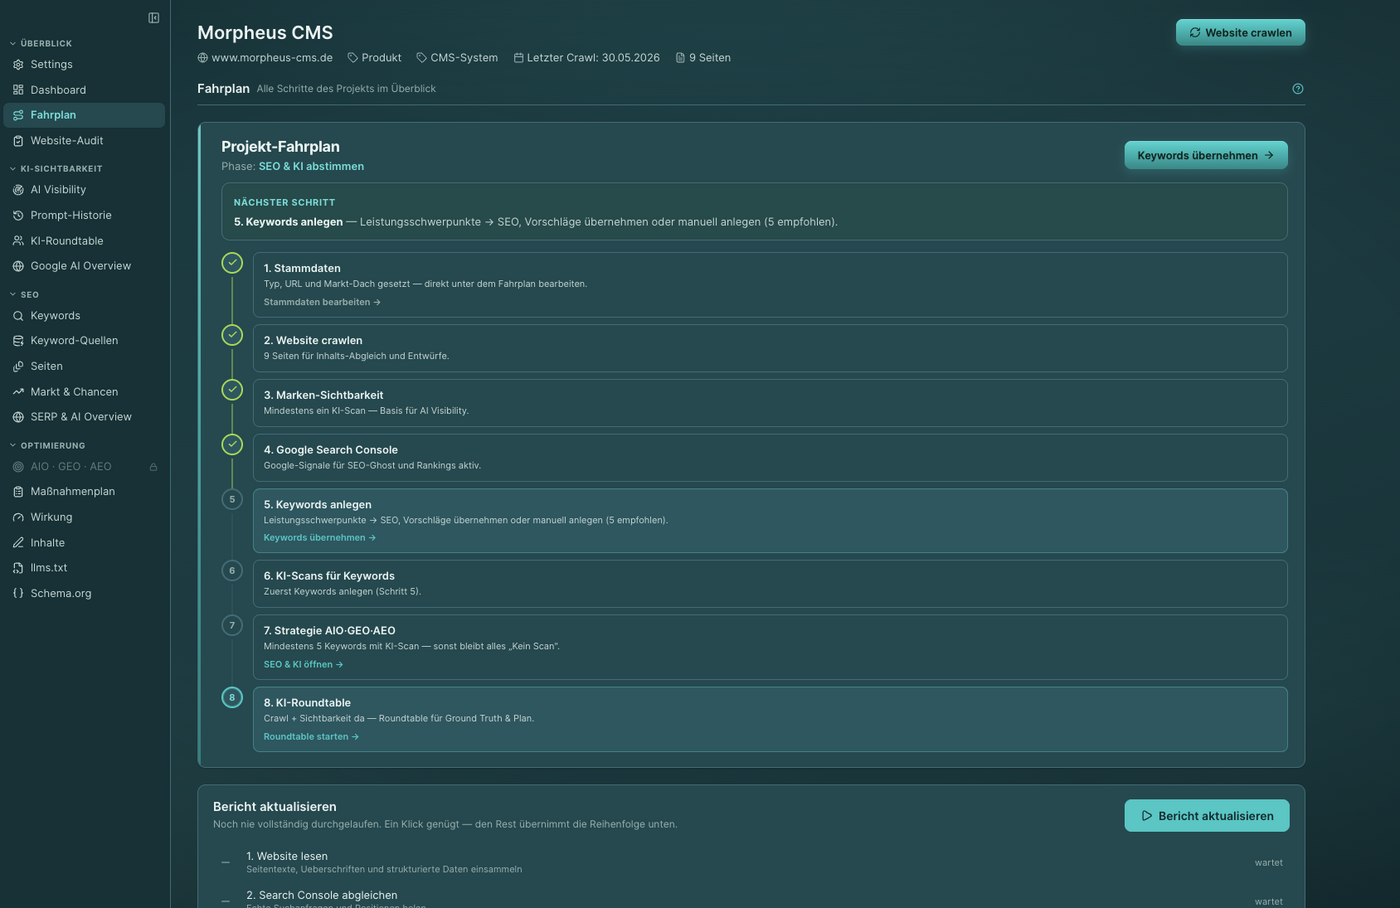Click the lock icon beside AIO · GEO · AEO
The image size is (1400, 908).
(x=153, y=467)
